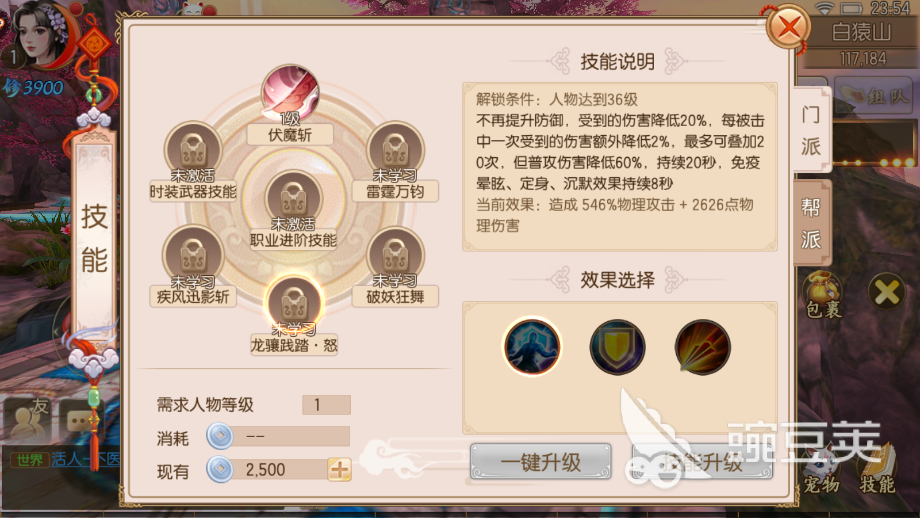Choose the red arrows effect option
The width and height of the screenshot is (920, 518).
coord(702,347)
